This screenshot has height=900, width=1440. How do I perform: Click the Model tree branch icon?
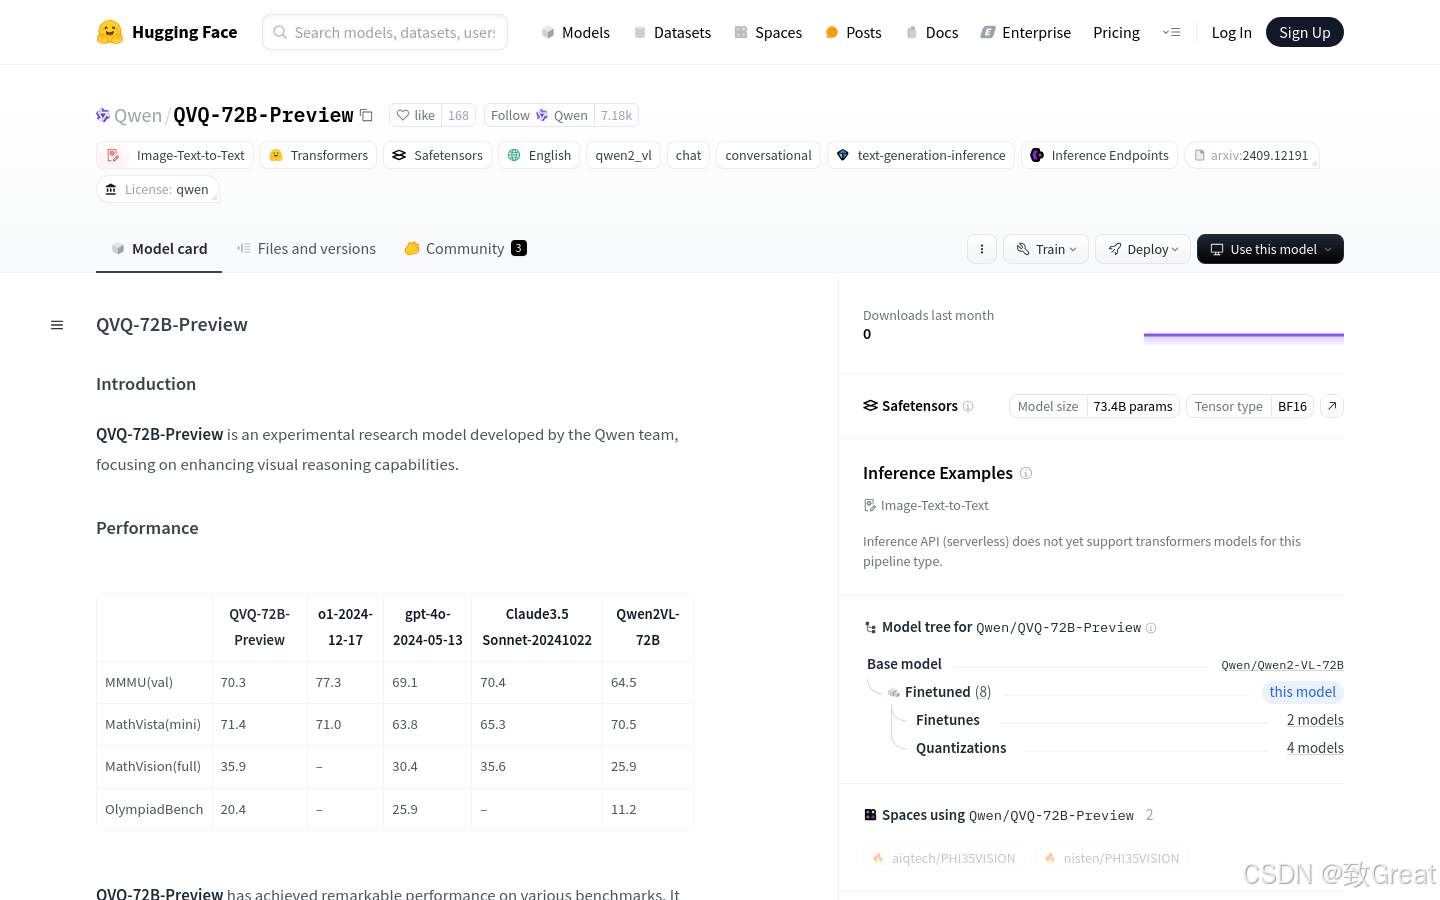(870, 627)
